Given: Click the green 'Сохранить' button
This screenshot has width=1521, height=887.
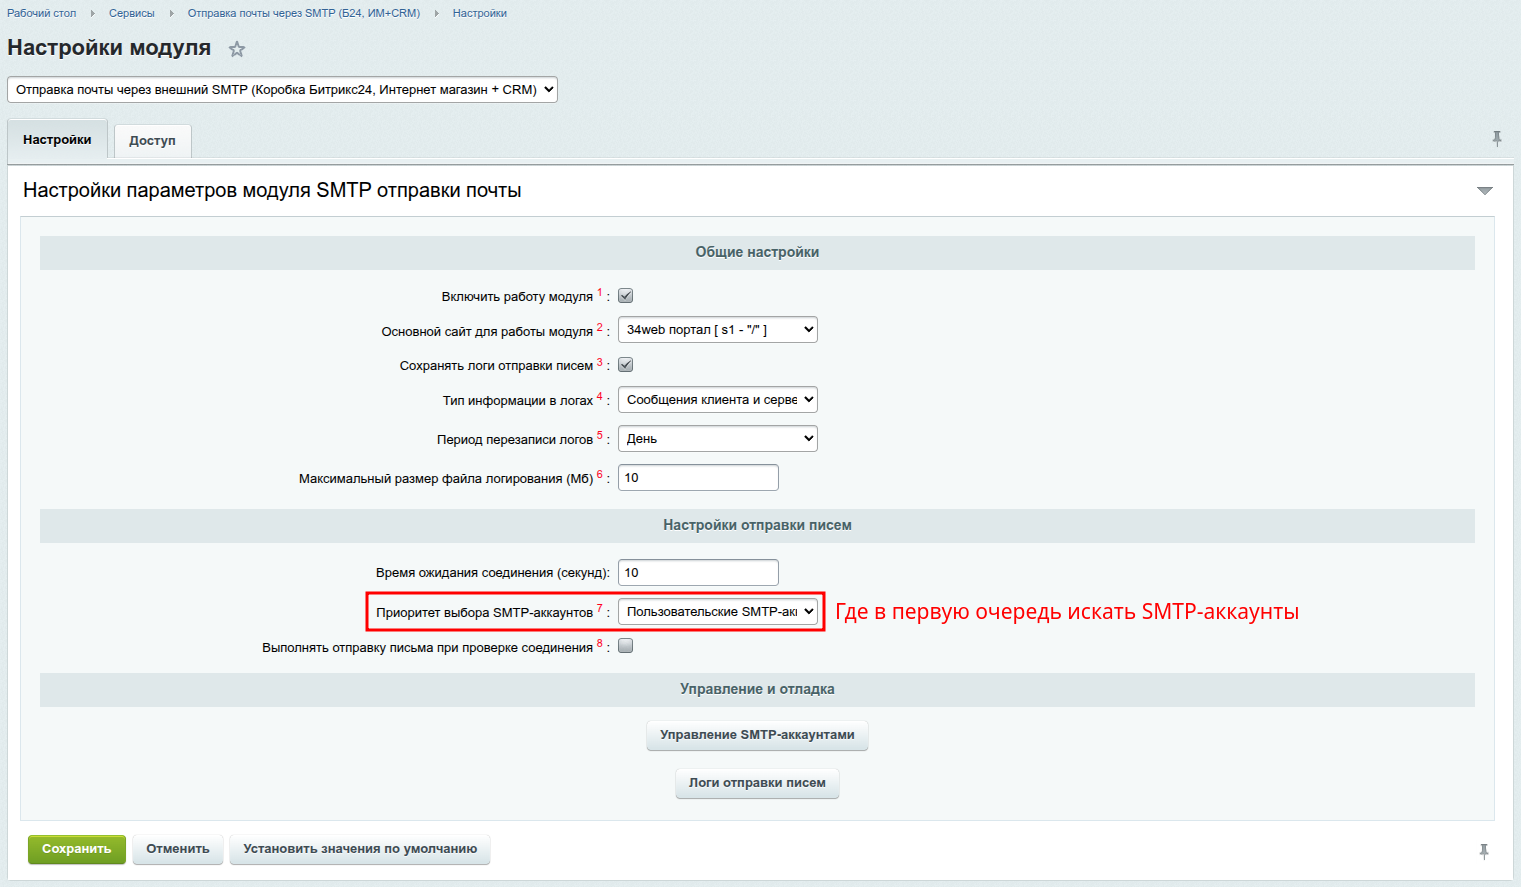Looking at the screenshot, I should point(77,849).
